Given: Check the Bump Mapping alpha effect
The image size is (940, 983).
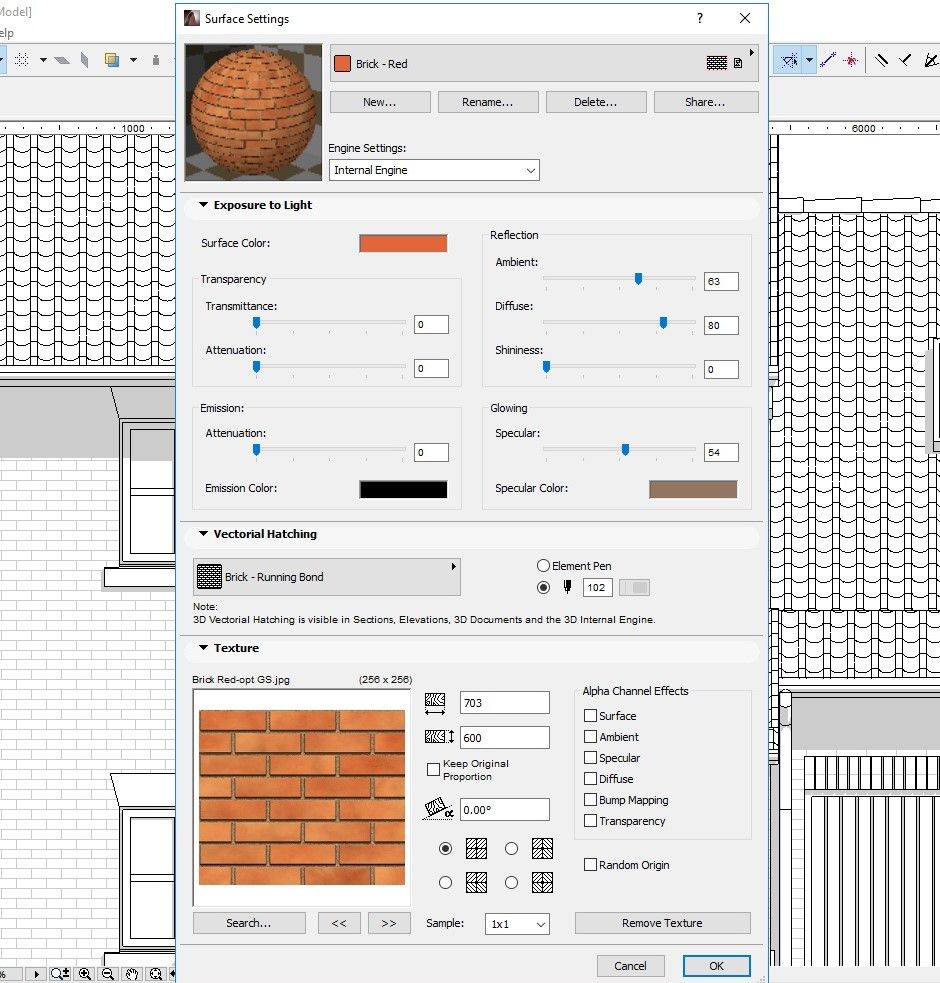Looking at the screenshot, I should coord(590,800).
